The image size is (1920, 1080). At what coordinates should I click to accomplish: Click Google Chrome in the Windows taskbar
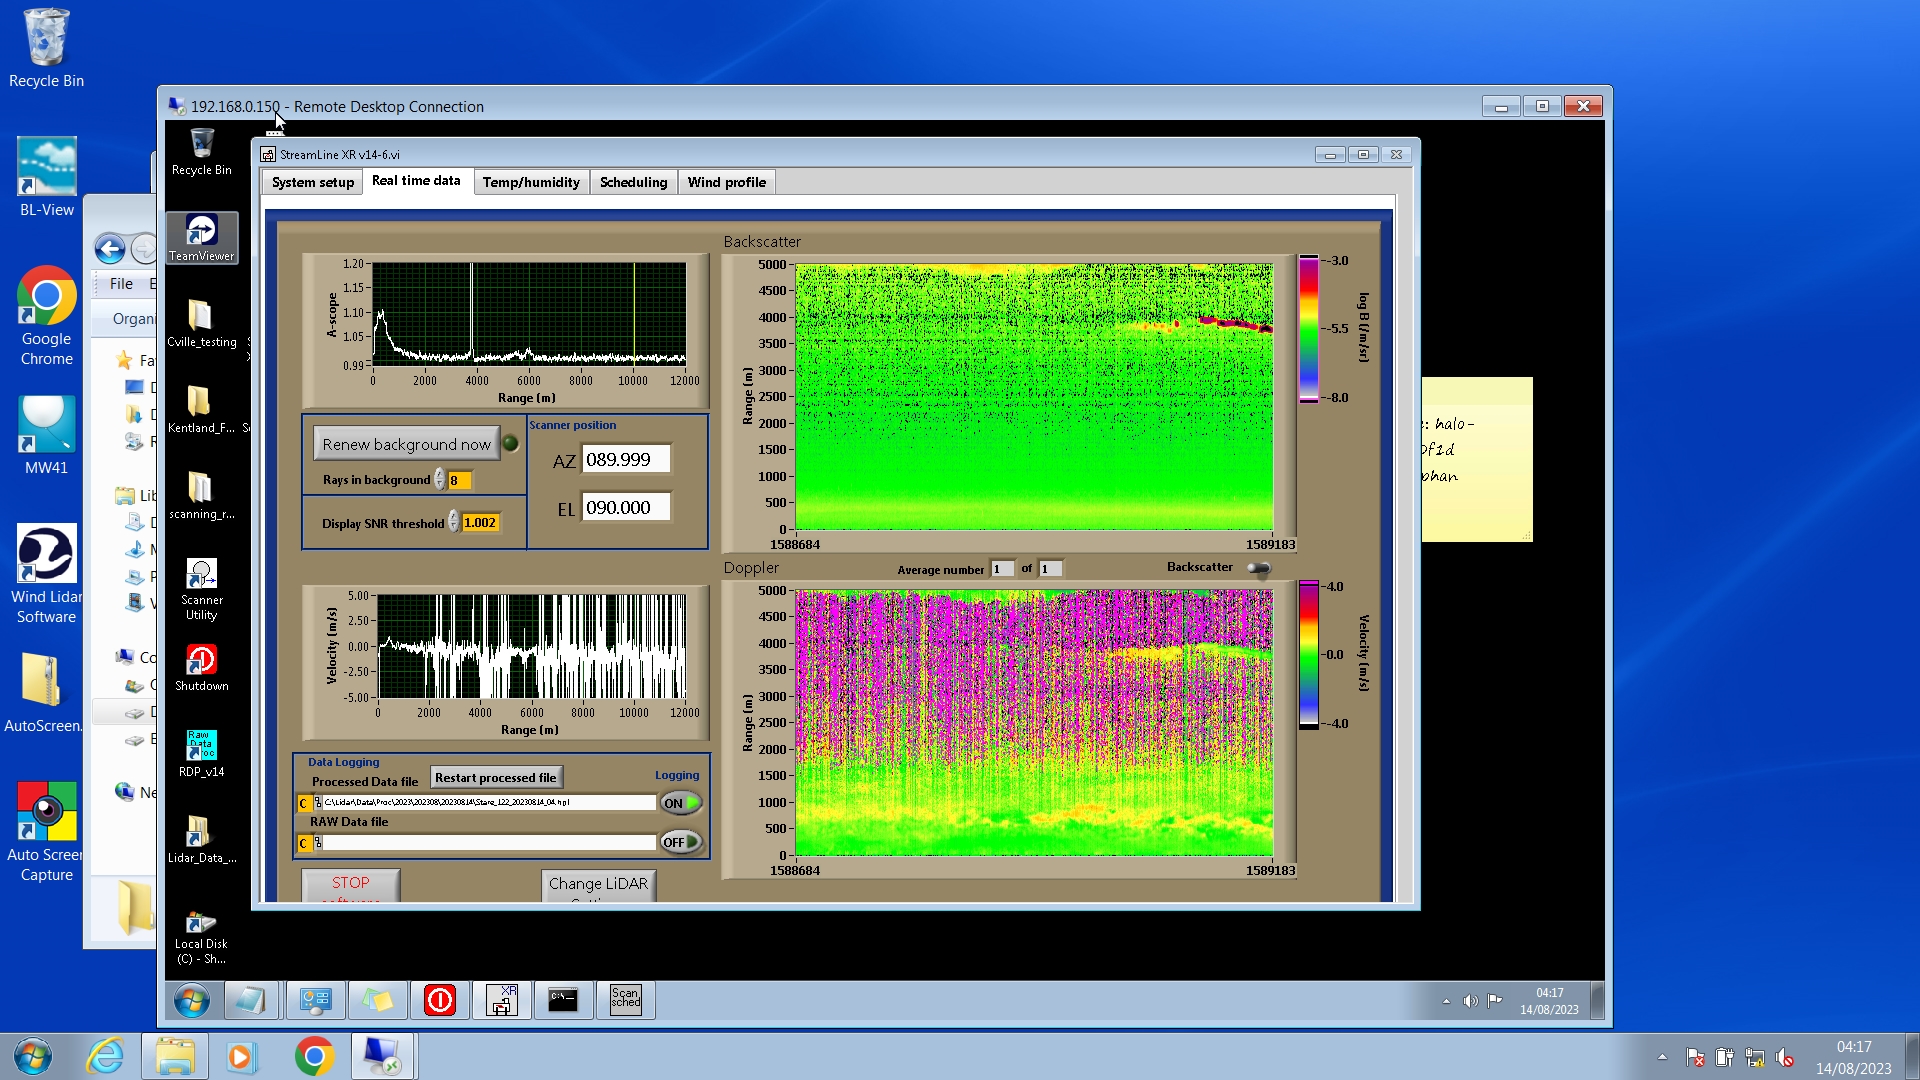(x=314, y=1056)
